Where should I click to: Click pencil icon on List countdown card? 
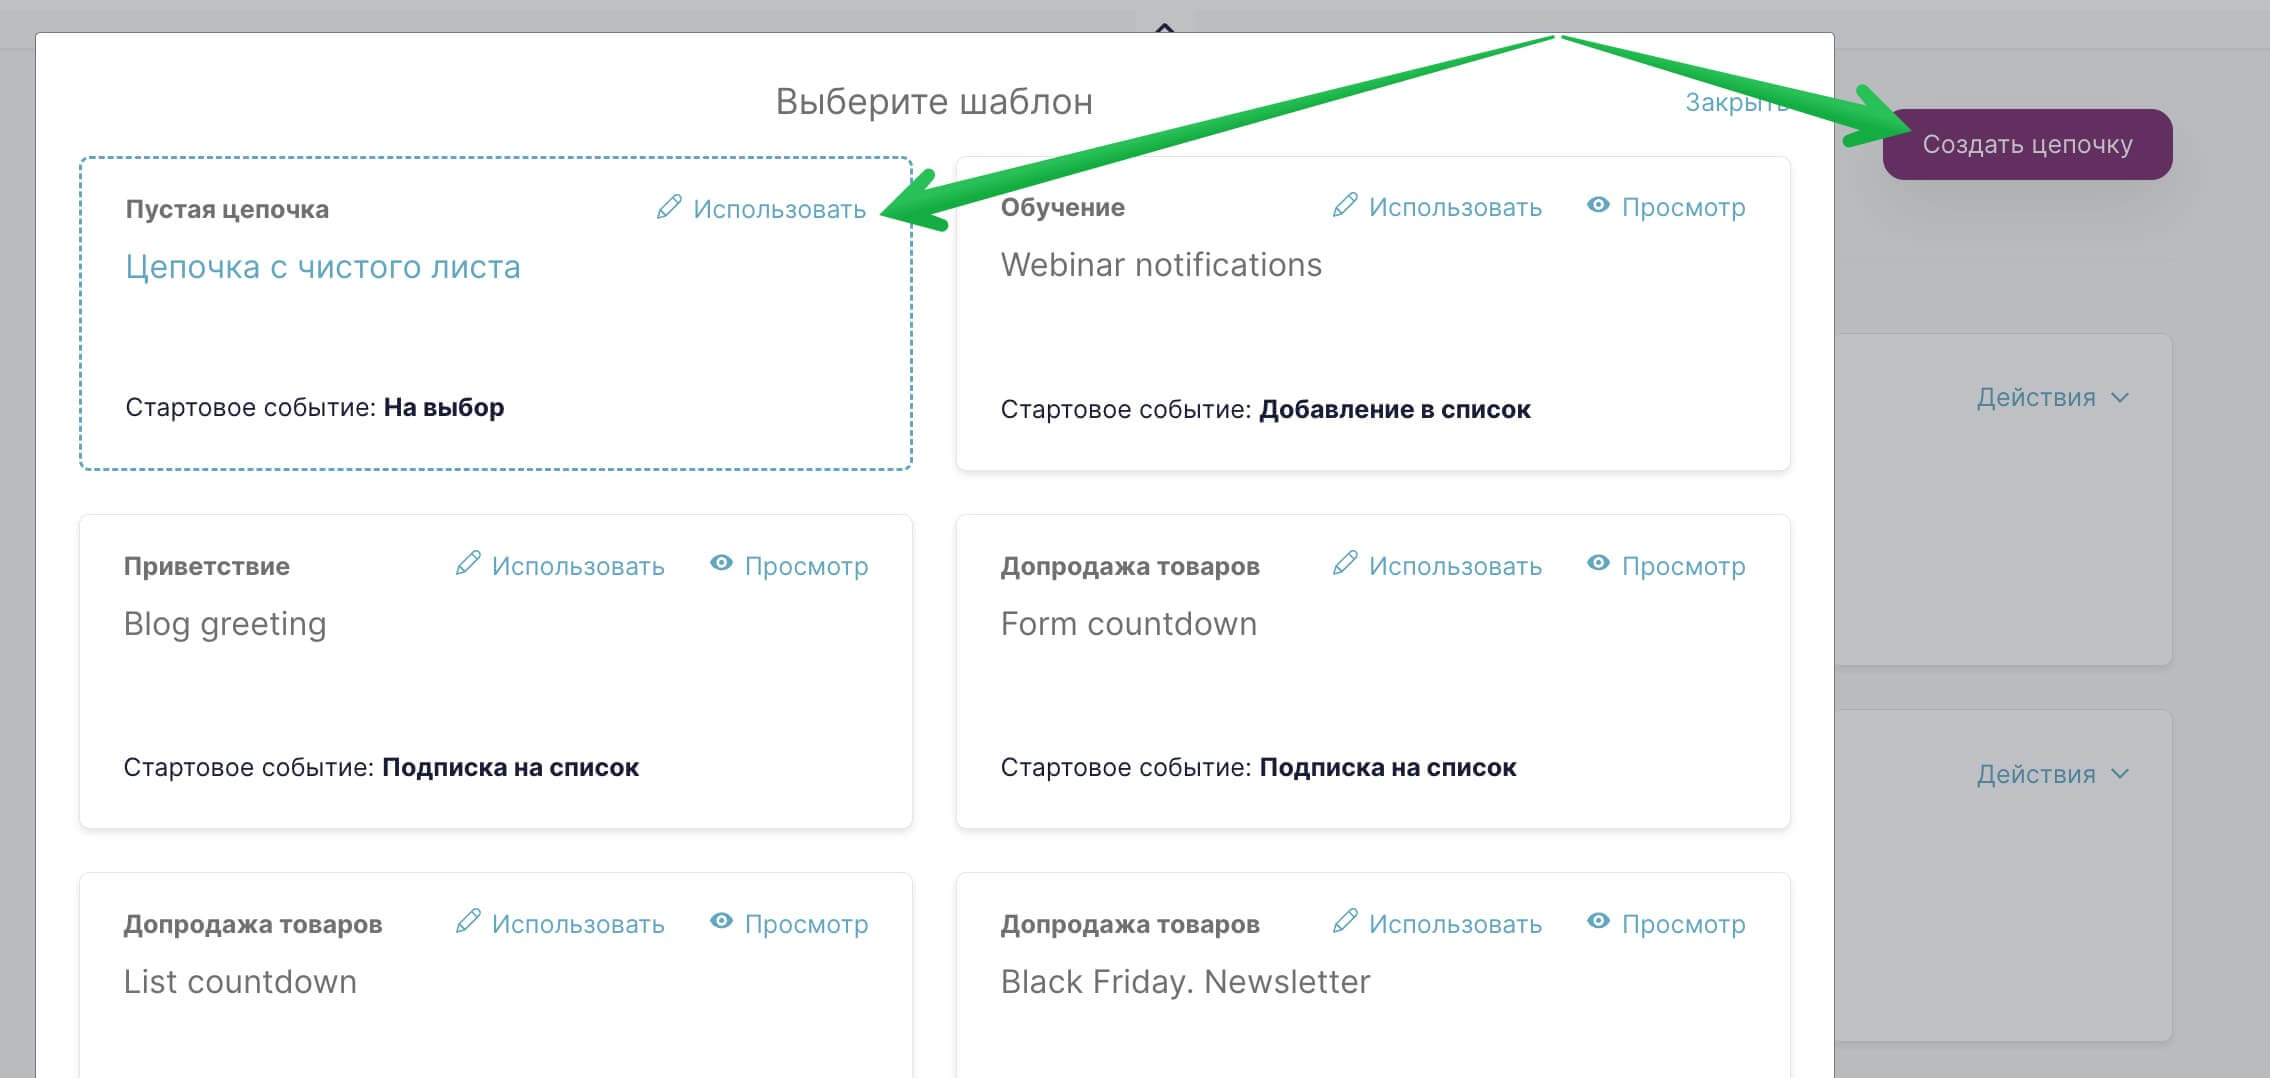coord(468,921)
